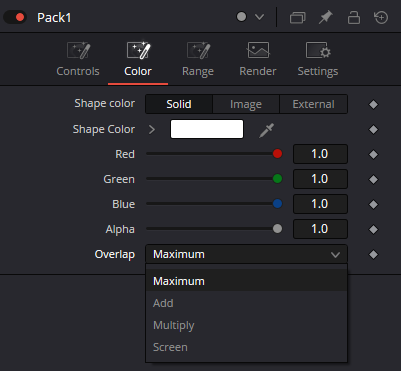The image size is (401, 371).
Task: Click the Green value field
Action: click(320, 179)
